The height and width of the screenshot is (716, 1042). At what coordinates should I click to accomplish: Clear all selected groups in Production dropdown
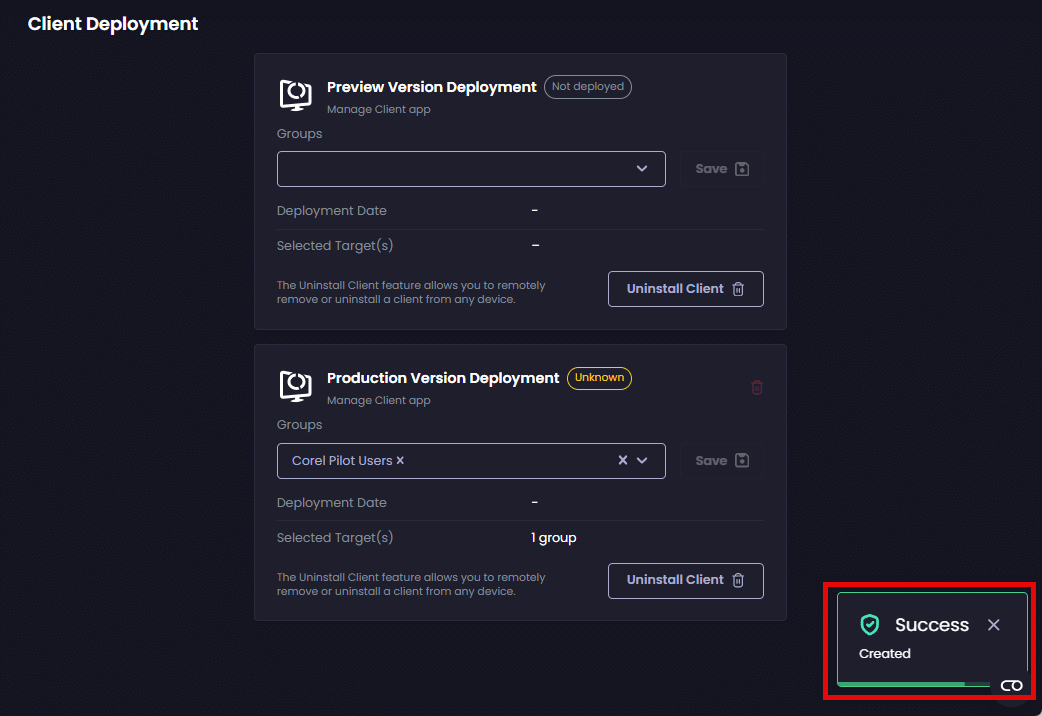click(622, 461)
